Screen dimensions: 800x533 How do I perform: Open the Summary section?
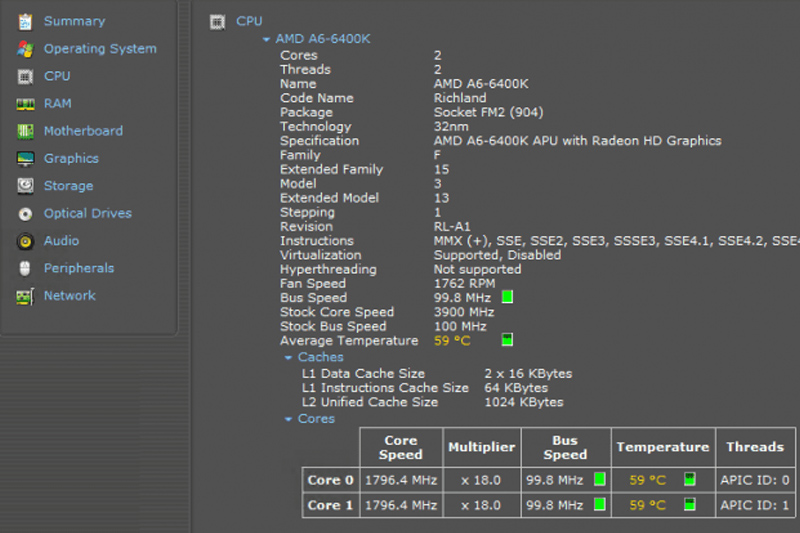[x=74, y=21]
